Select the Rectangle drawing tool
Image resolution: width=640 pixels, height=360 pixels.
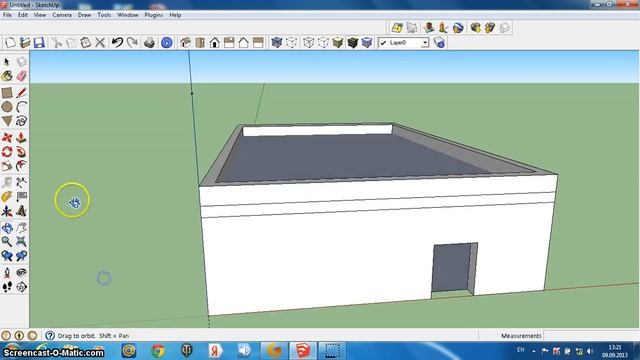7,93
